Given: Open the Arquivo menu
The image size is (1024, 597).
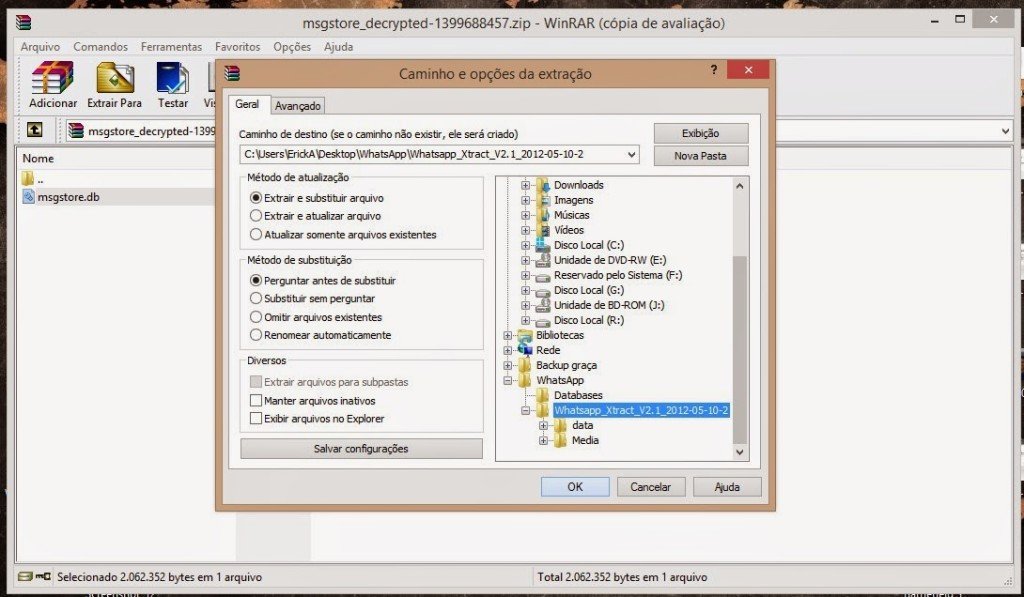Looking at the screenshot, I should [x=40, y=46].
